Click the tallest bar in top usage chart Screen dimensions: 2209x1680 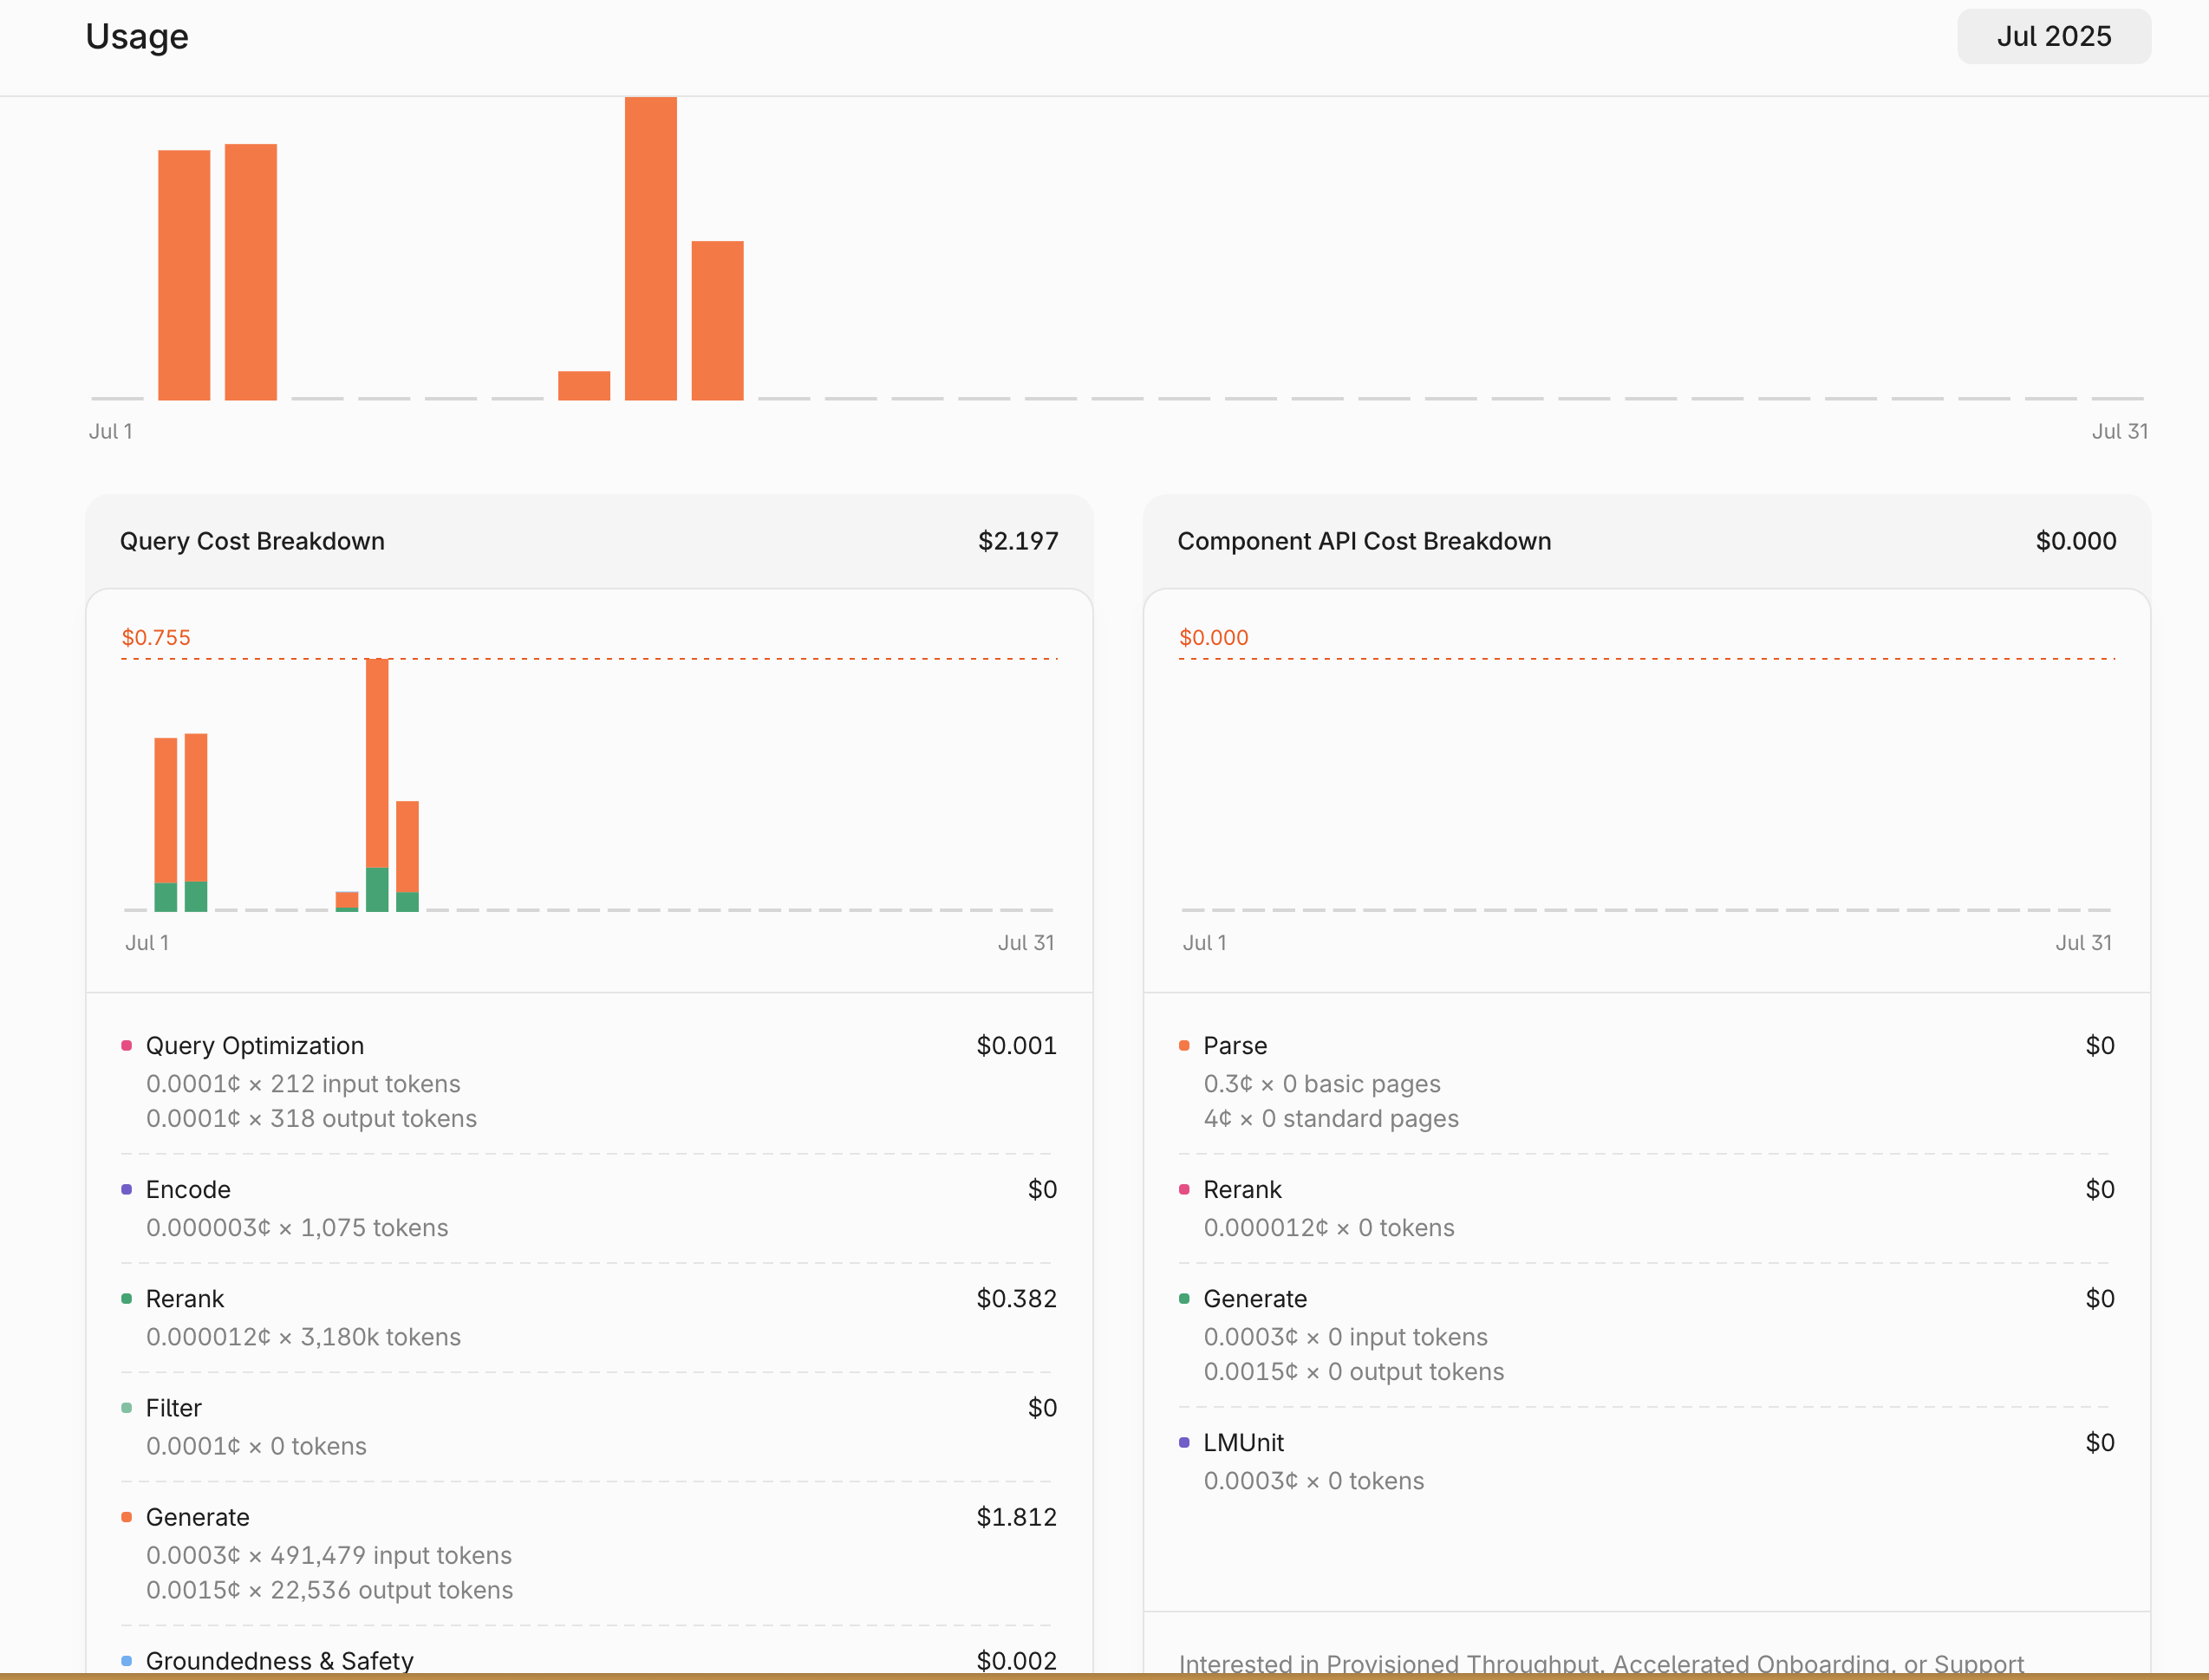coord(650,248)
